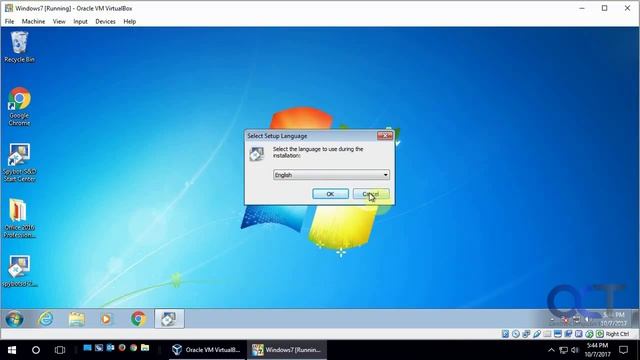Open the Google Chrome desktop shortcut
The height and width of the screenshot is (360, 640).
[x=19, y=106]
